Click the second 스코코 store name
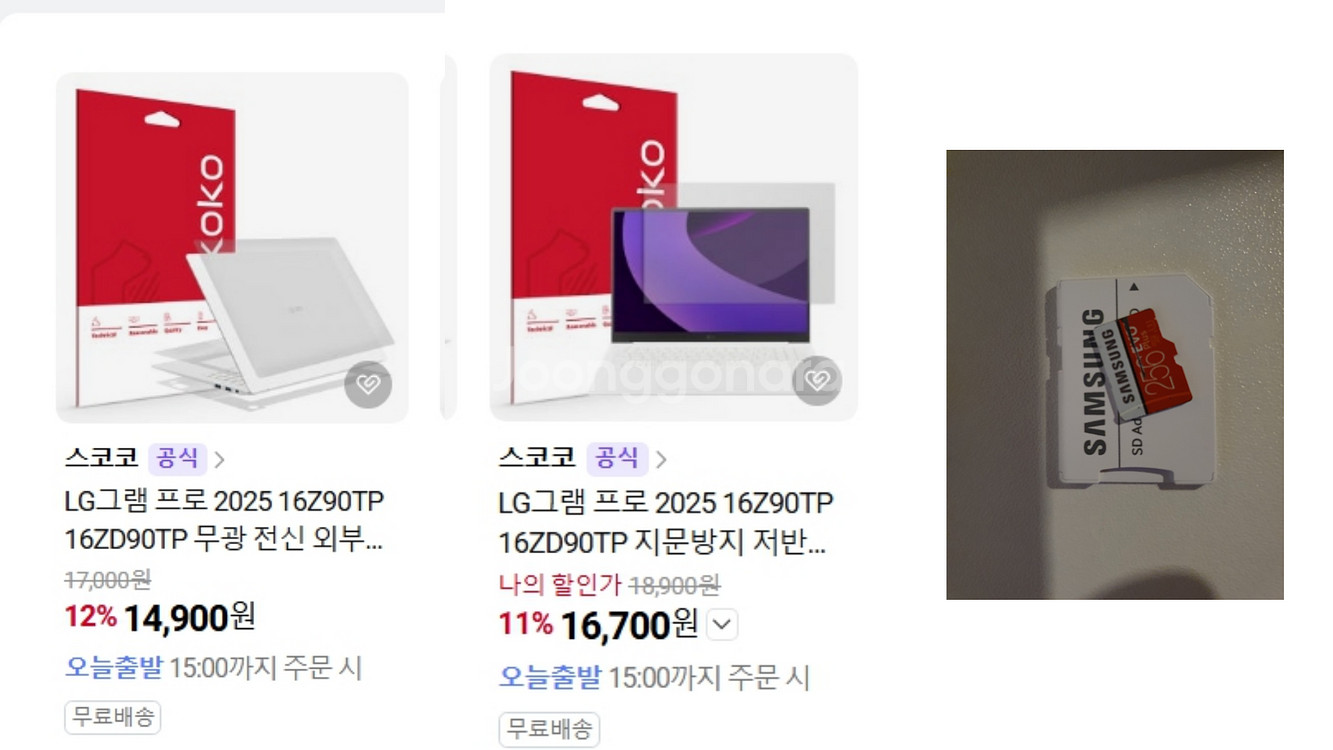The image size is (1333, 750). click(x=537, y=458)
